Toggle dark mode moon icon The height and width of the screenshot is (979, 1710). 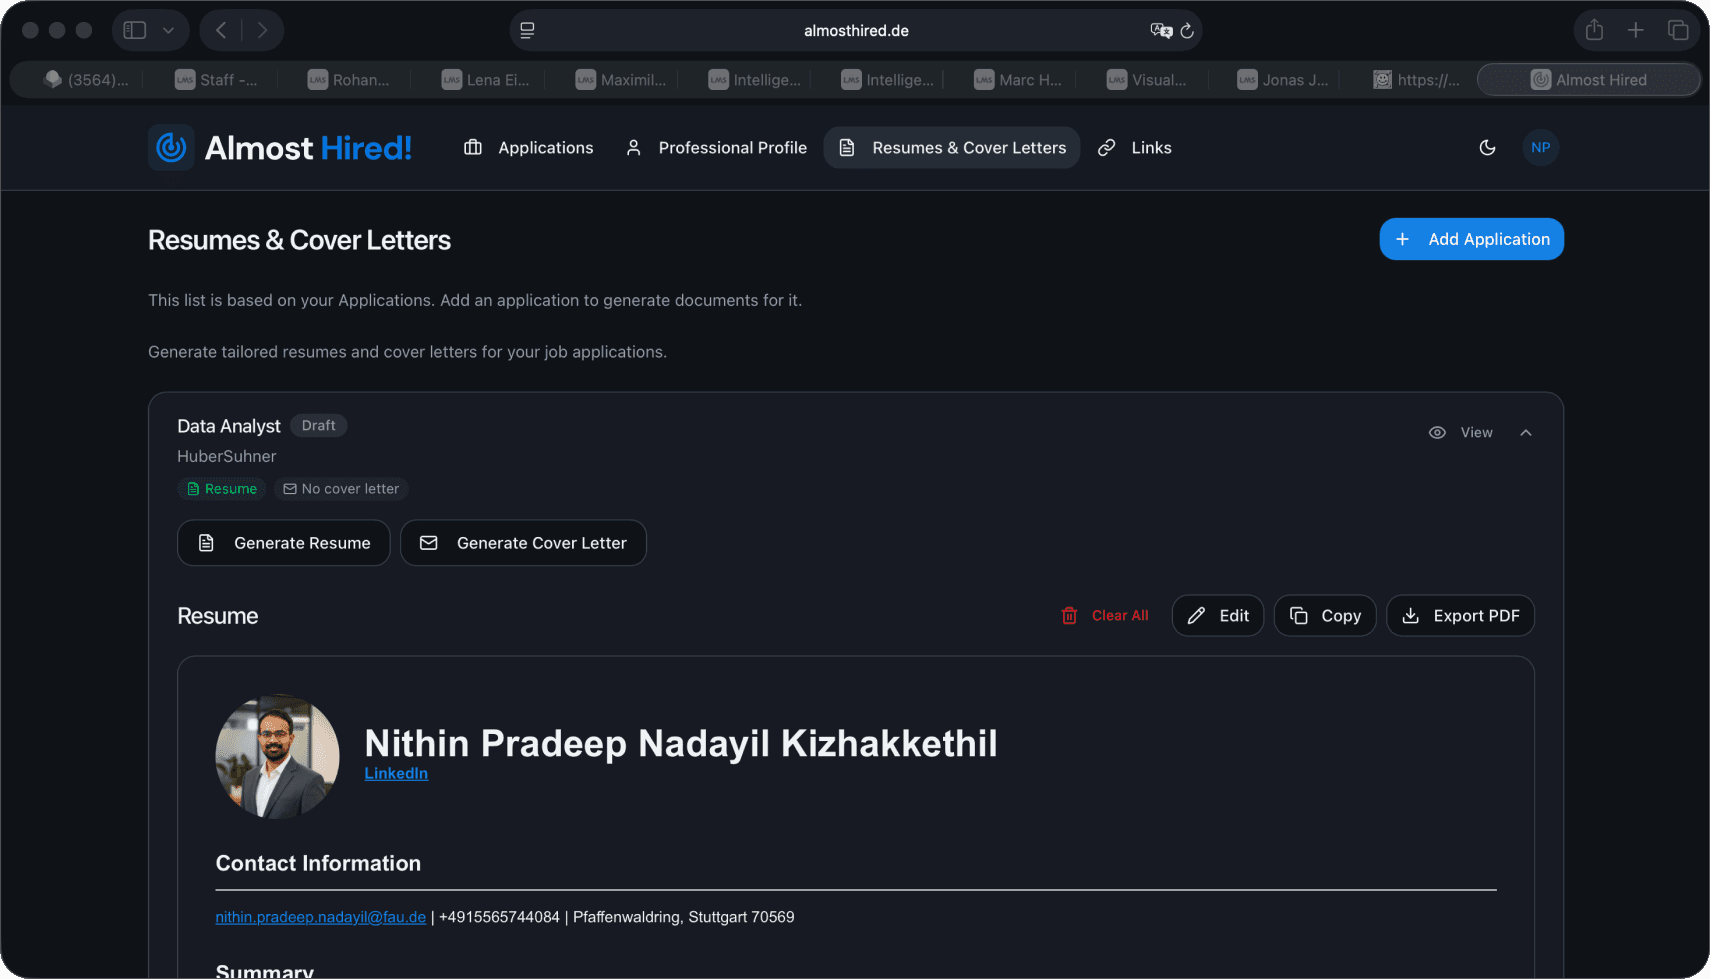point(1487,148)
